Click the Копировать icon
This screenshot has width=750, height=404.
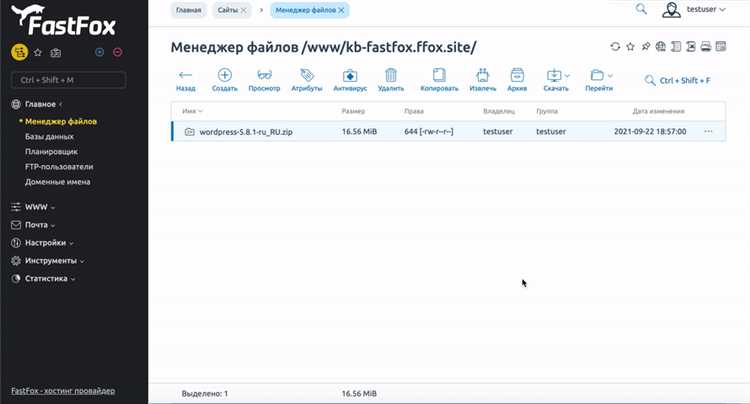(x=439, y=75)
